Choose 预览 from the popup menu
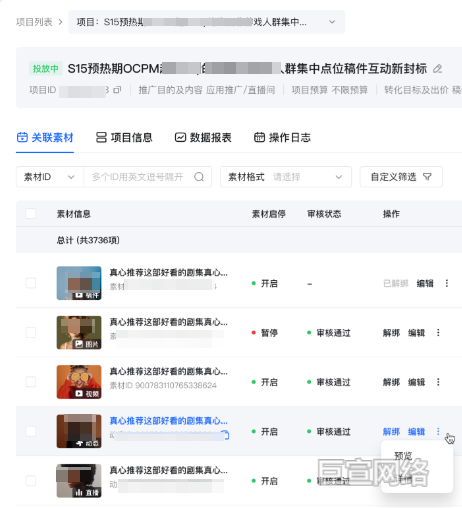The height and width of the screenshot is (508, 462). coord(403,456)
